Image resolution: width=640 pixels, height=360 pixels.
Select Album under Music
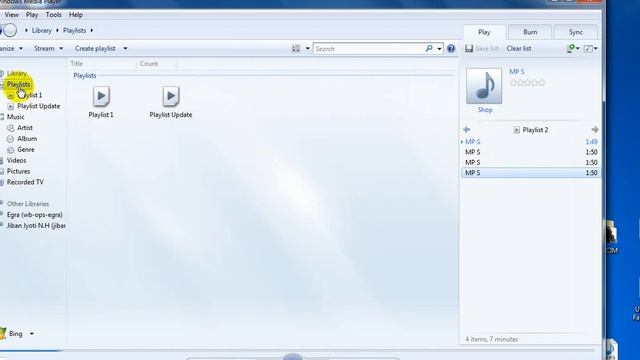pyautogui.click(x=27, y=139)
